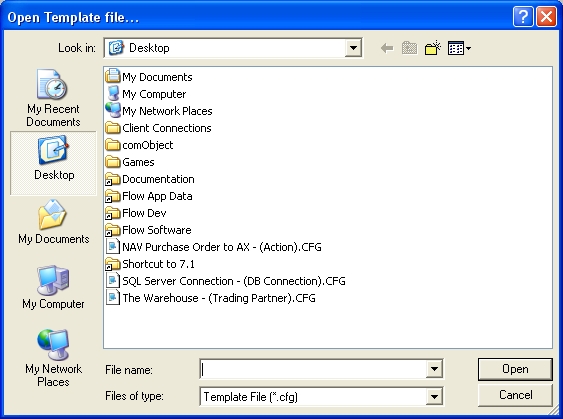This screenshot has width=563, height=419.
Task: Expand the File name dropdown arrow
Action: click(434, 369)
